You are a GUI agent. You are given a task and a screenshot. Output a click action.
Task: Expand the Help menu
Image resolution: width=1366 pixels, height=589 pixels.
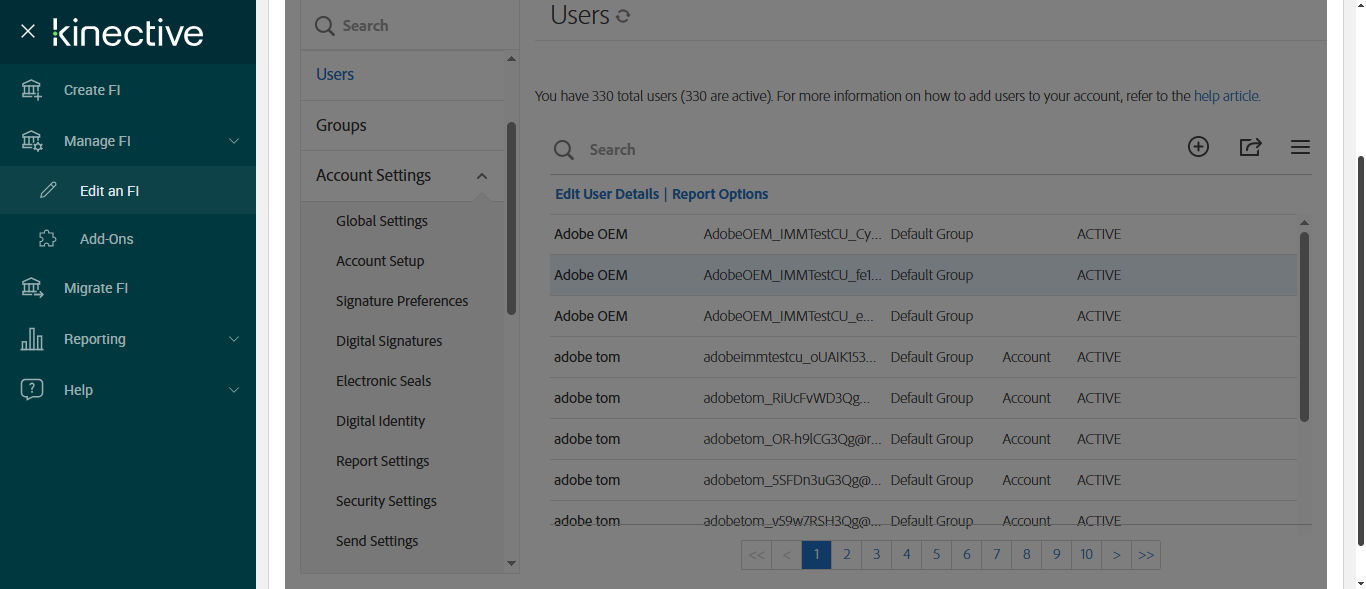click(234, 390)
